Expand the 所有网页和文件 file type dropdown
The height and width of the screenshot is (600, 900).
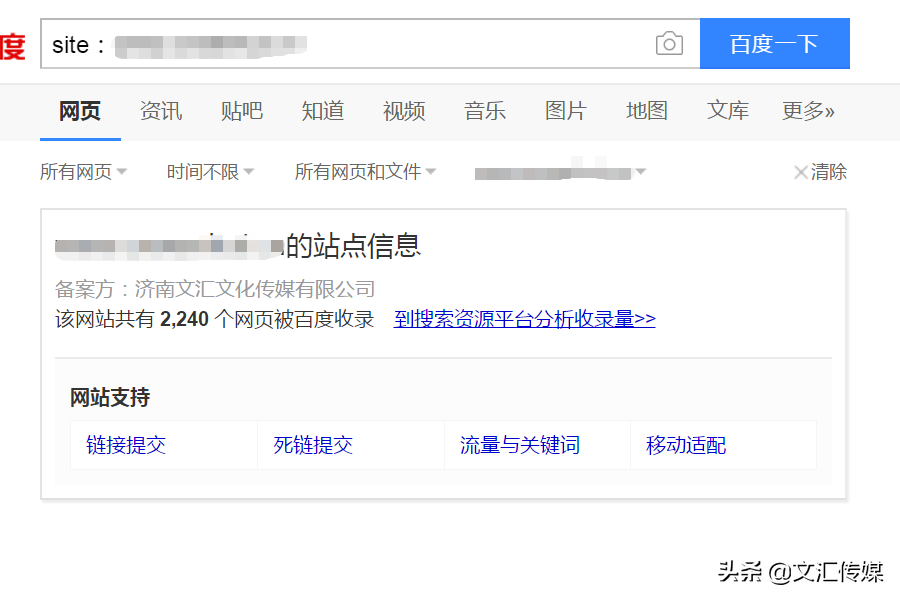[365, 171]
